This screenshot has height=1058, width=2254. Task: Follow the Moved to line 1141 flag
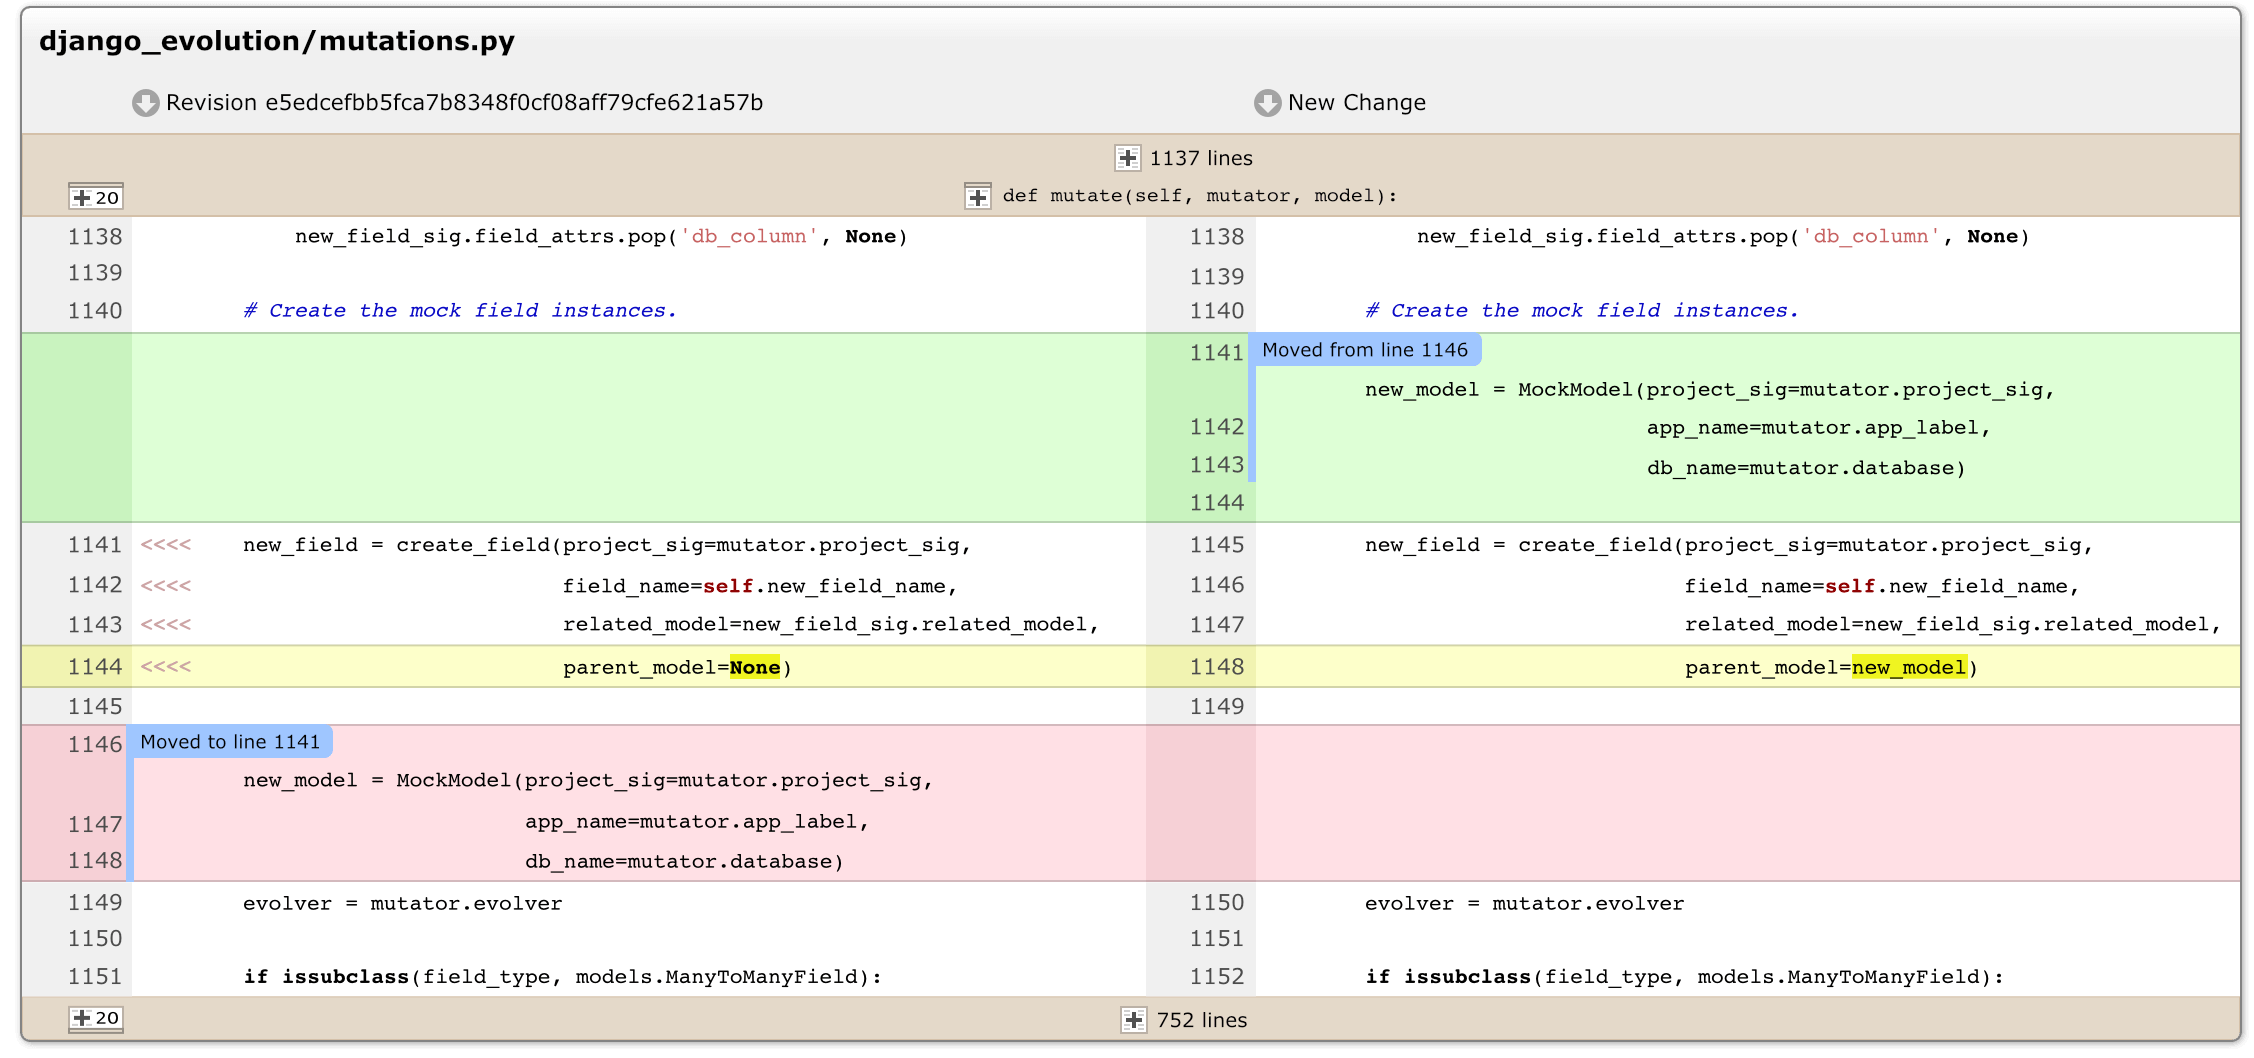click(x=230, y=742)
